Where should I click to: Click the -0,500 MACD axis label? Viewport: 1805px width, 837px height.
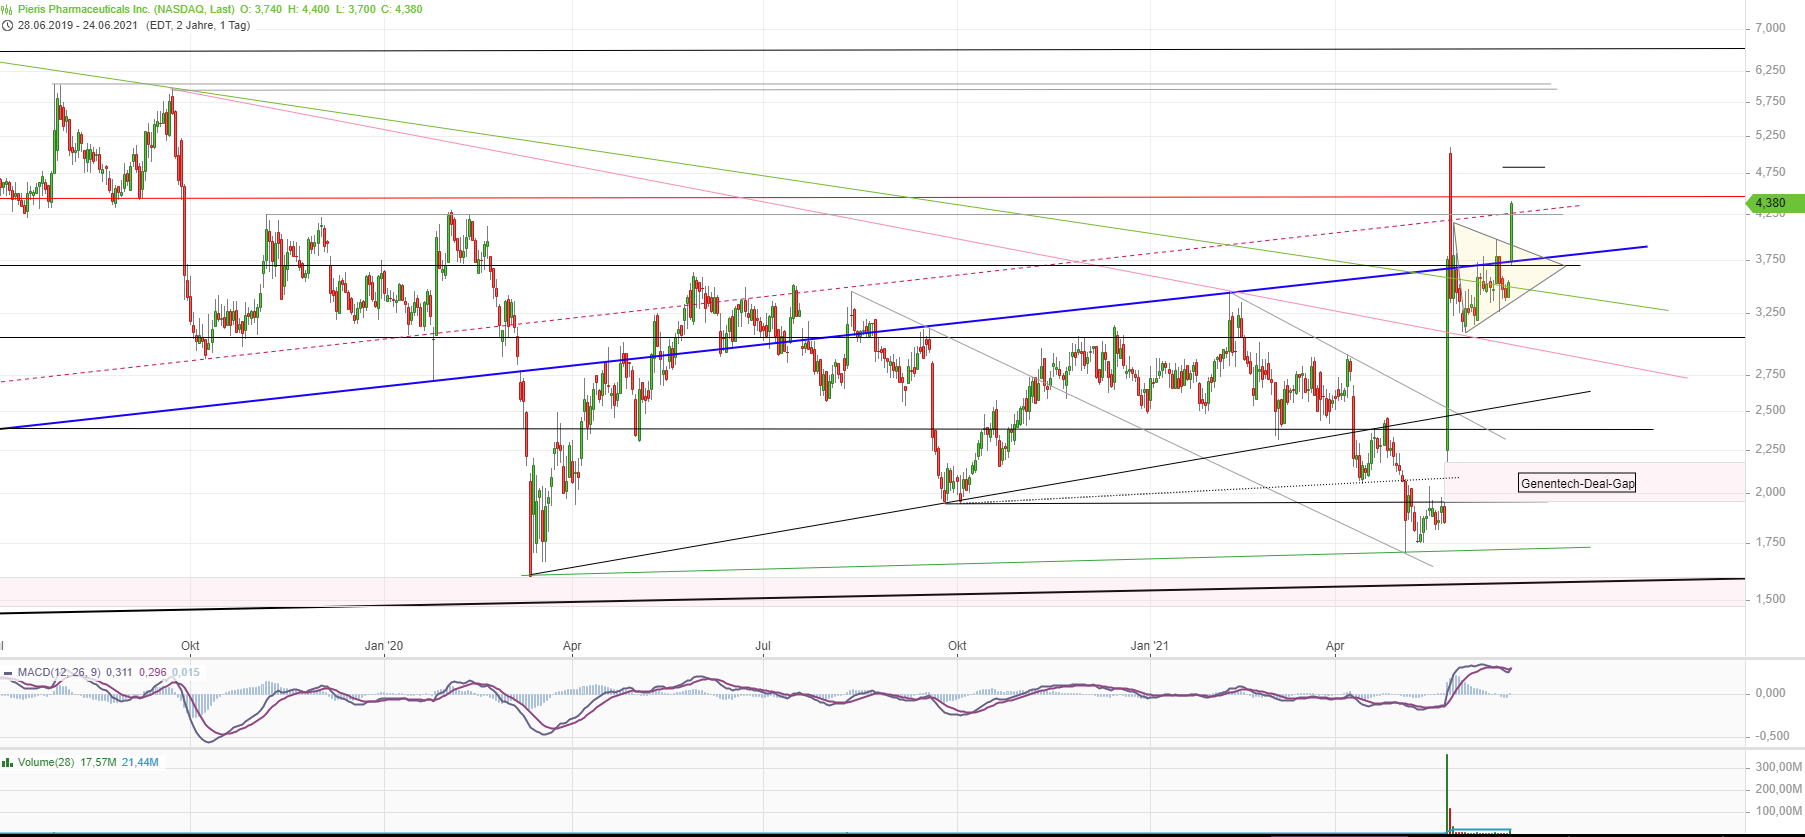point(1772,736)
